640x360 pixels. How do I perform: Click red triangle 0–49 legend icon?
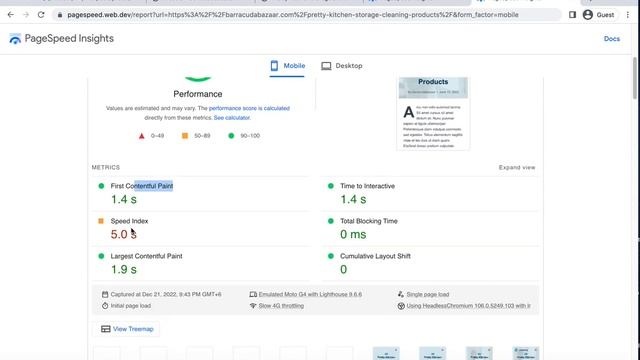142,136
